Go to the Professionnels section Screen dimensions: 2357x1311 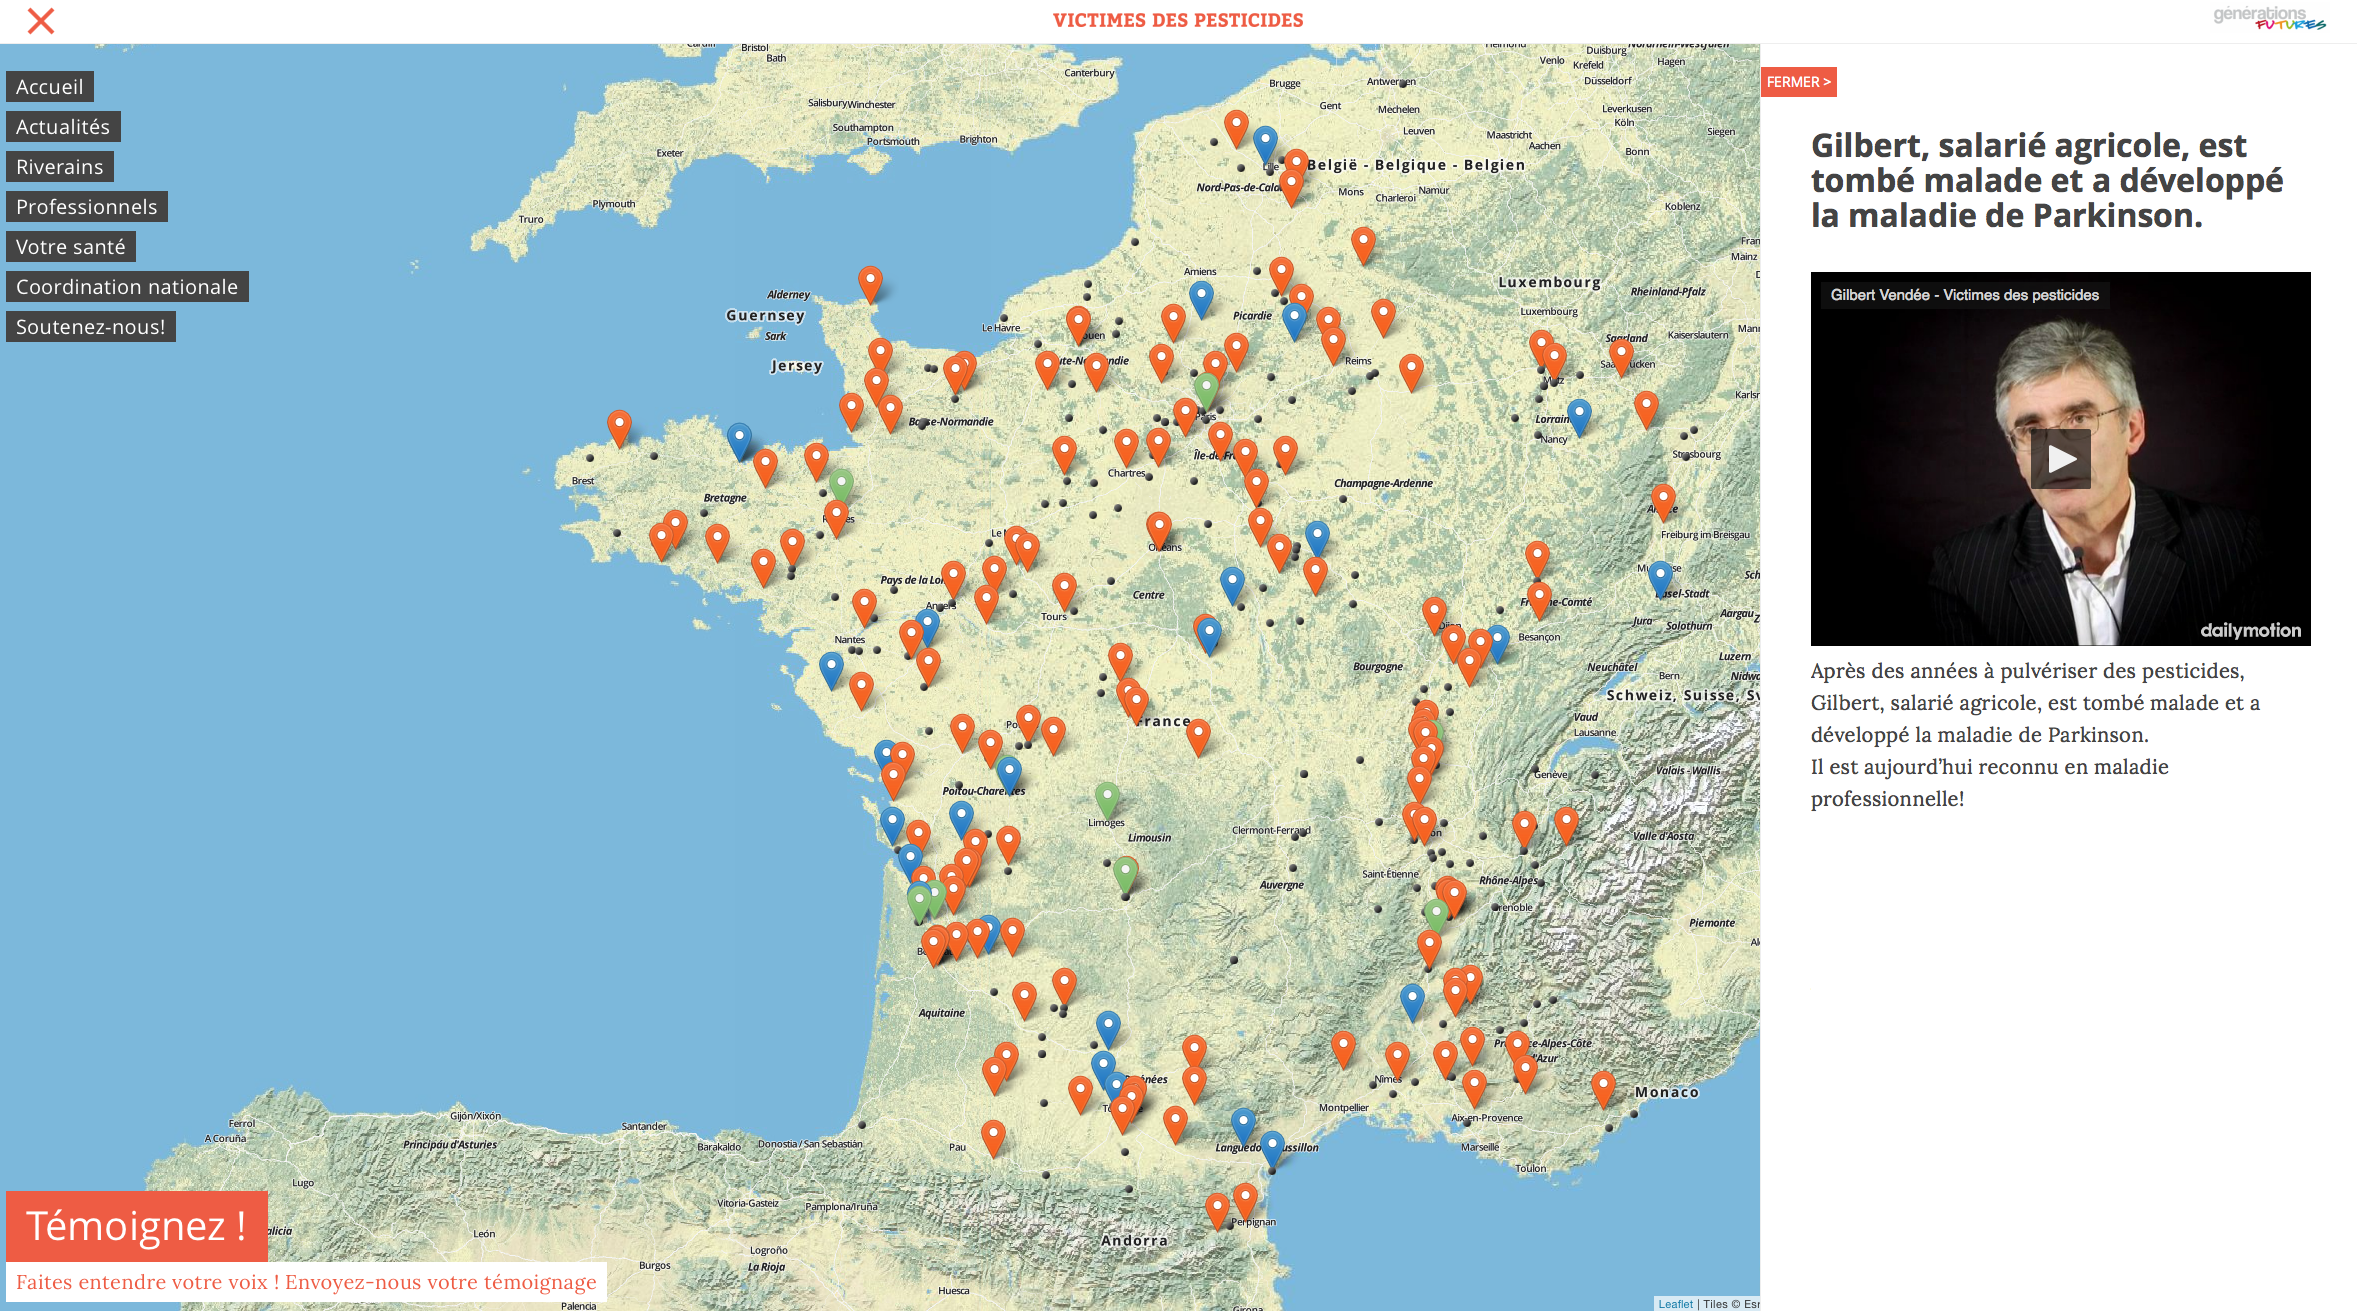pos(87,207)
